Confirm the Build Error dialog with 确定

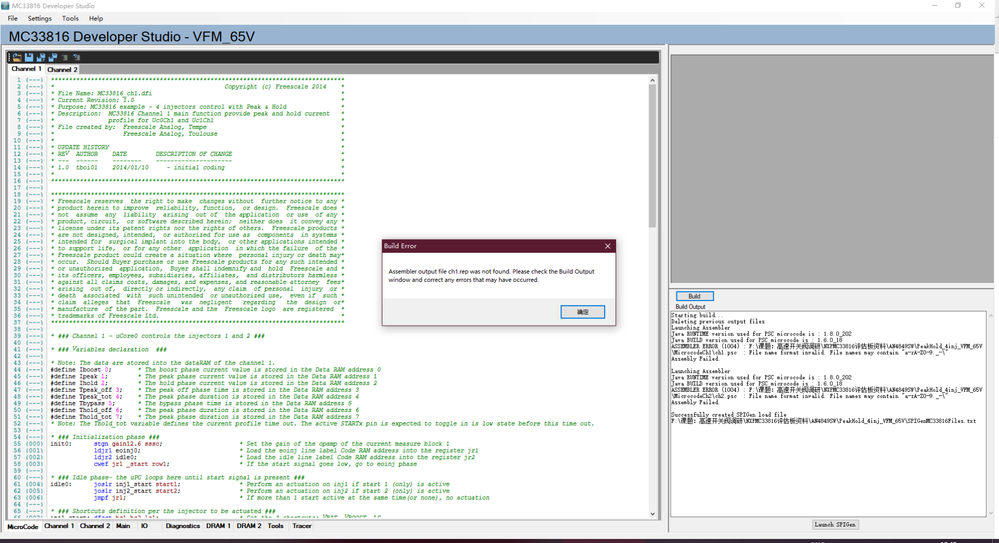coord(582,312)
